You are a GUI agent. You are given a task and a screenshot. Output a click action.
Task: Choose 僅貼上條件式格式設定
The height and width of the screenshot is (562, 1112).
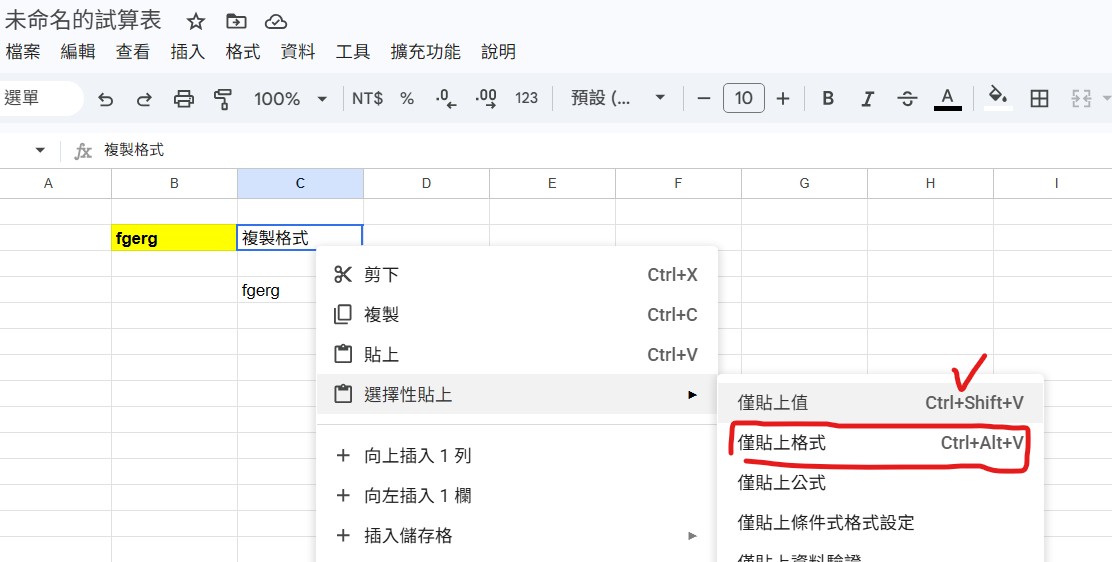point(880,523)
